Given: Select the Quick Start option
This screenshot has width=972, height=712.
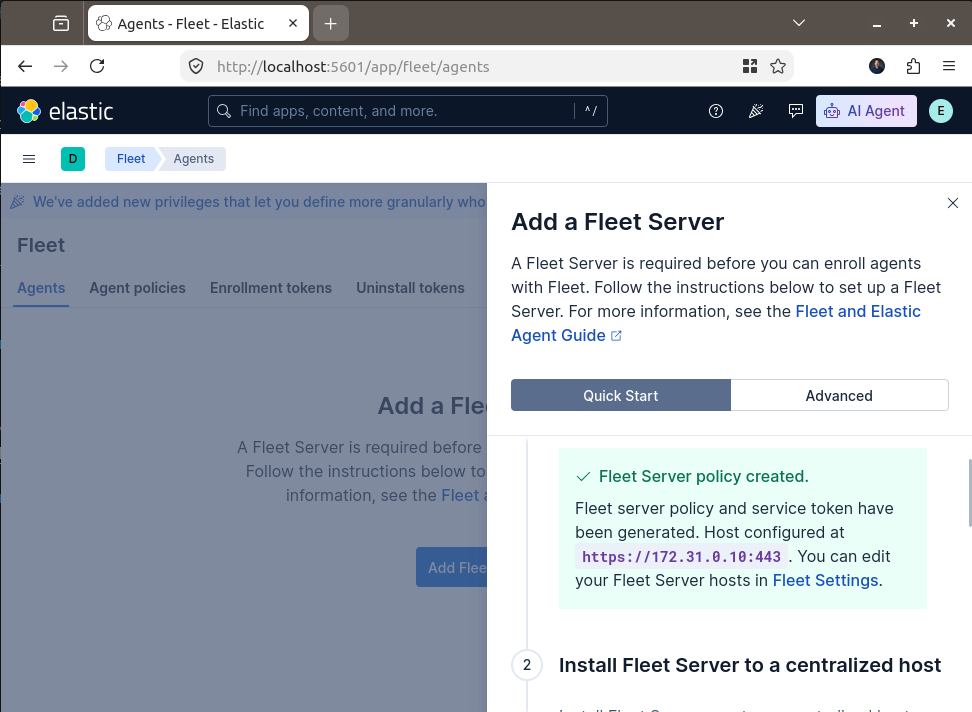Looking at the screenshot, I should [x=621, y=395].
